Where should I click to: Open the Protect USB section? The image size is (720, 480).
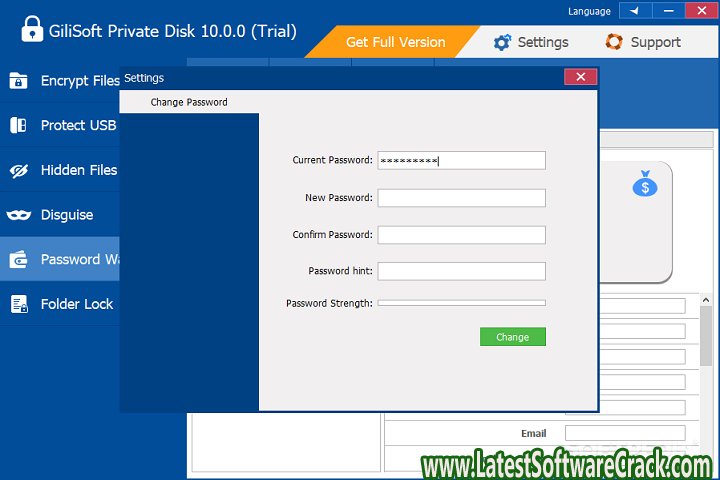click(x=60, y=125)
